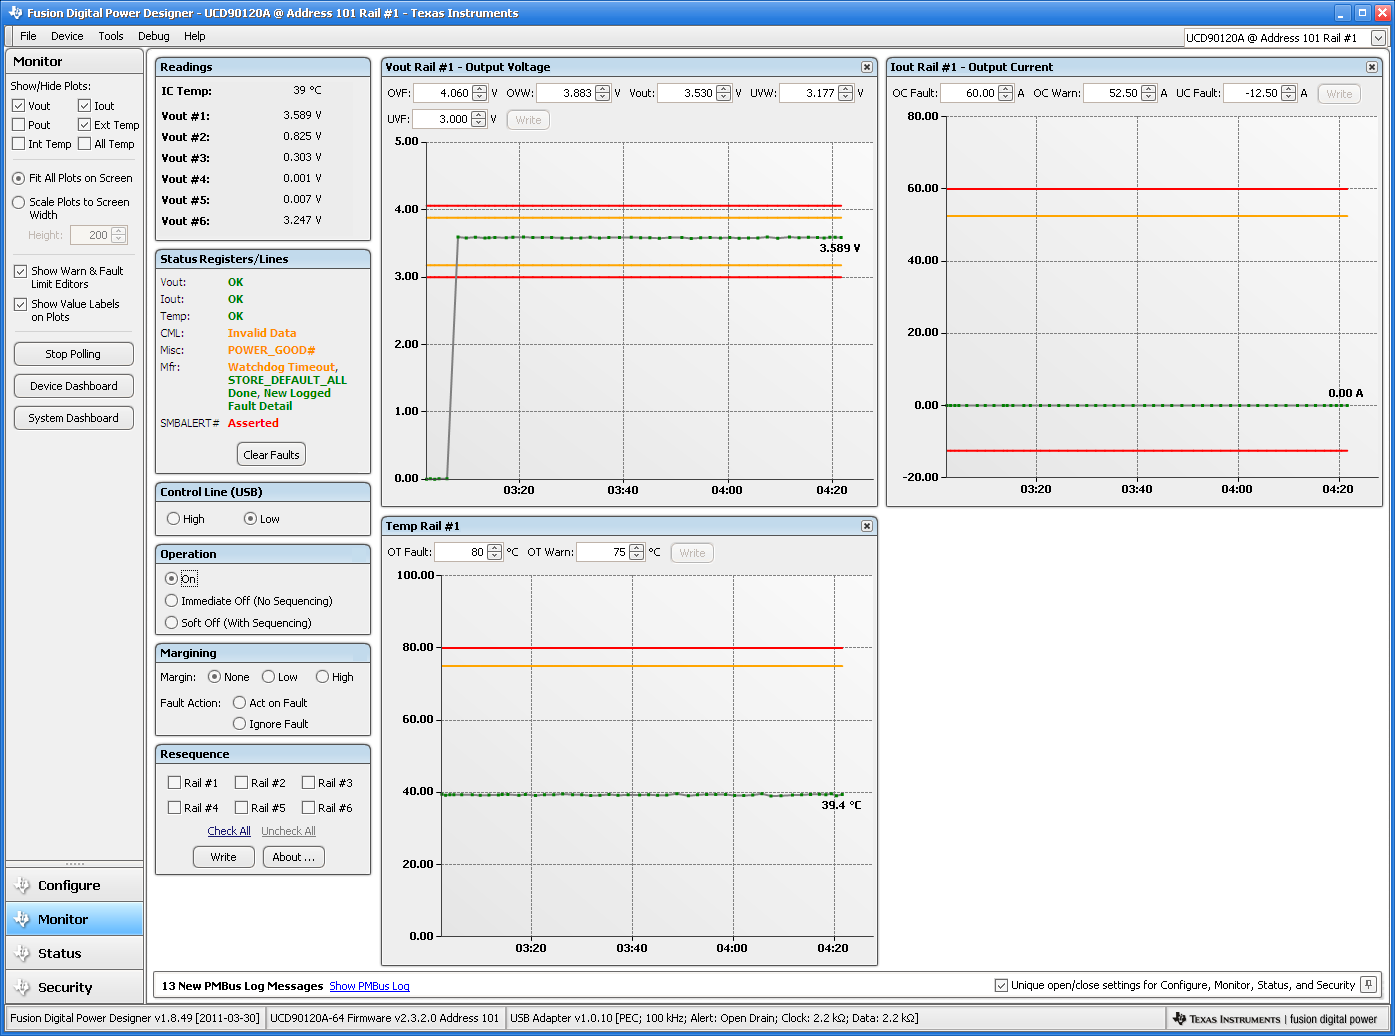Close the Vout Rail #1 plot panel
Image resolution: width=1395 pixels, height=1036 pixels.
pyautogui.click(x=867, y=67)
